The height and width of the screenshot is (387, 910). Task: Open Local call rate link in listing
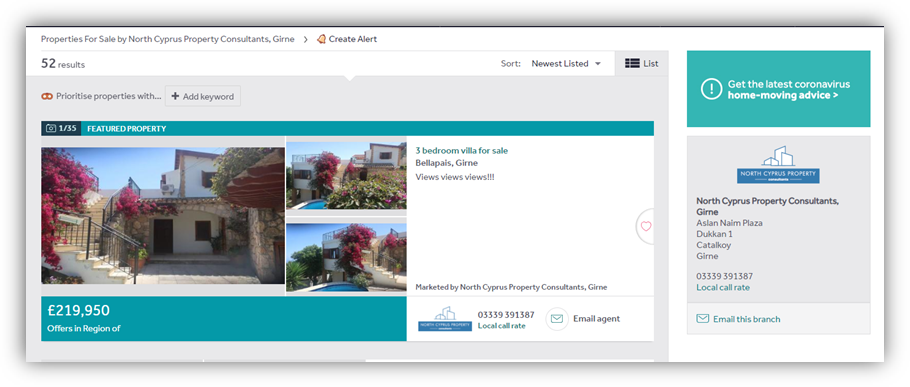[501, 326]
